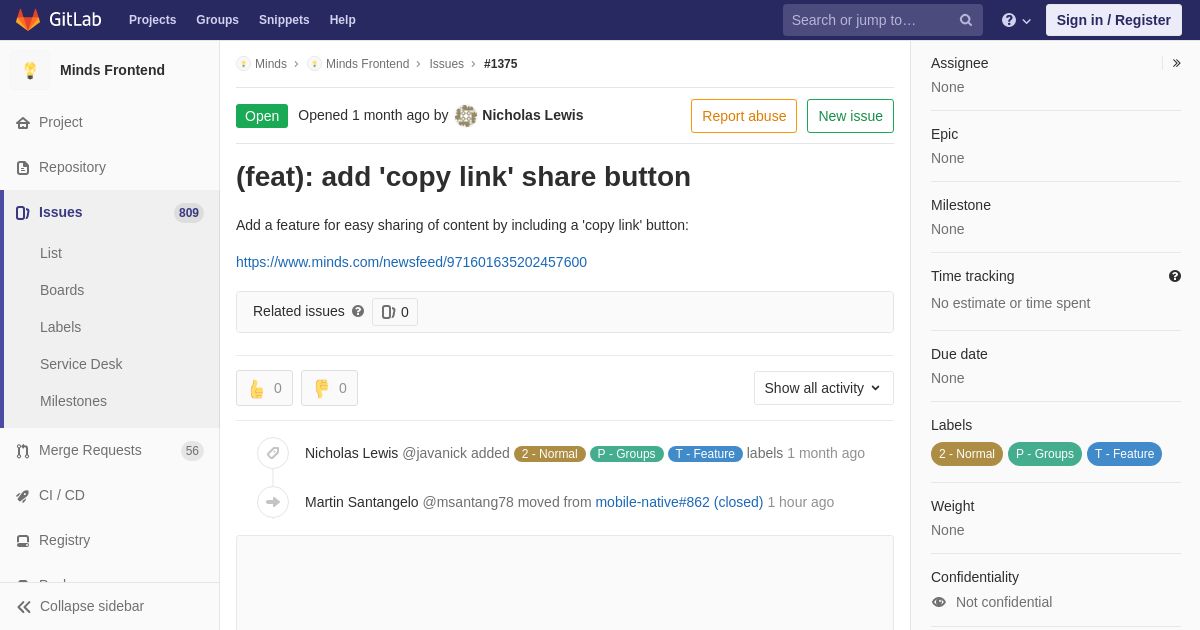Click the Issues icon in sidebar
The image size is (1200, 630).
pyautogui.click(x=23, y=213)
